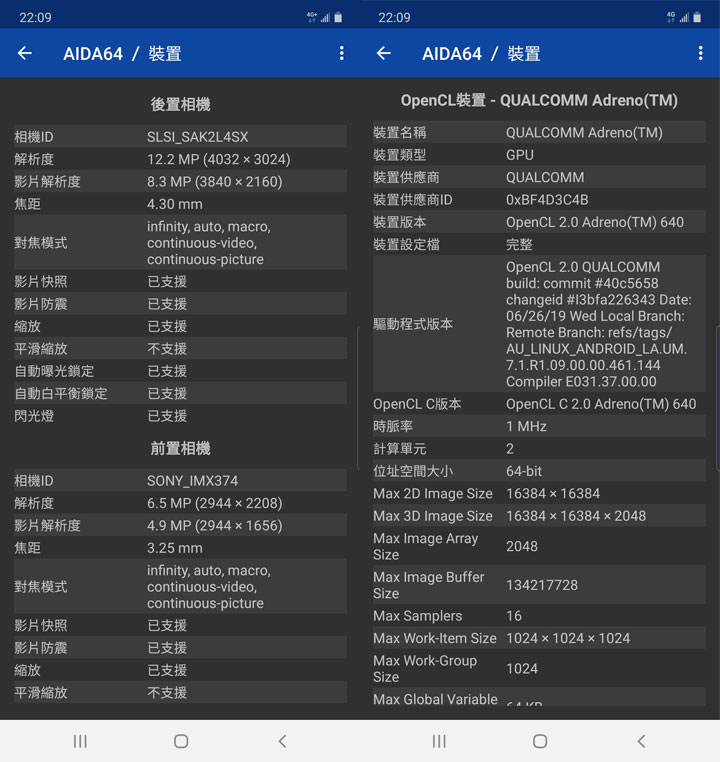Select device type value GPU
Image resolution: width=720 pixels, height=762 pixels.
point(520,155)
